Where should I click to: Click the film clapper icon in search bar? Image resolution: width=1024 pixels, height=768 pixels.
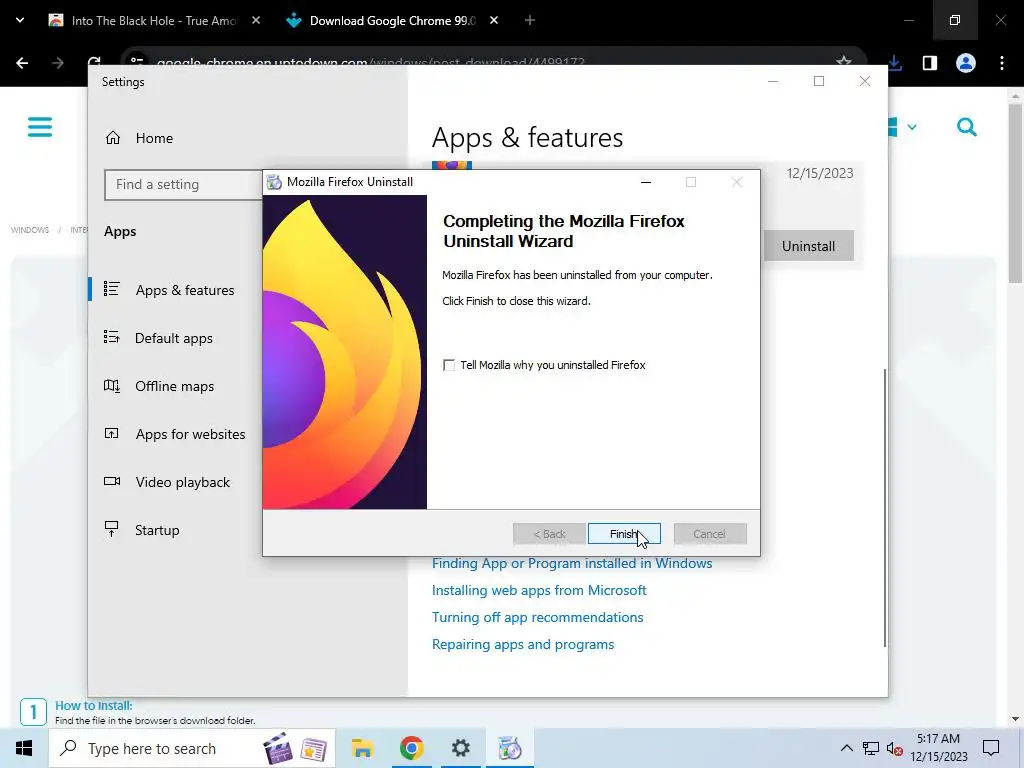pyautogui.click(x=278, y=748)
